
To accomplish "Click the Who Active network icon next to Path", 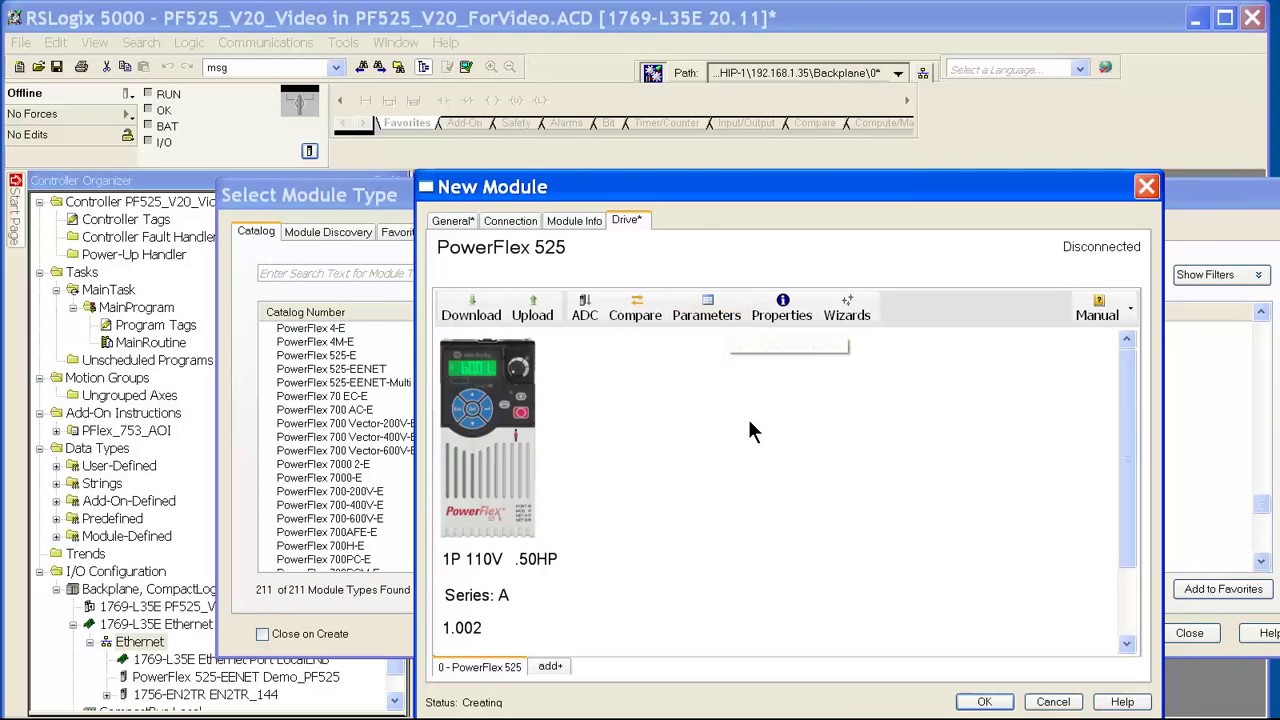I will (x=652, y=72).
